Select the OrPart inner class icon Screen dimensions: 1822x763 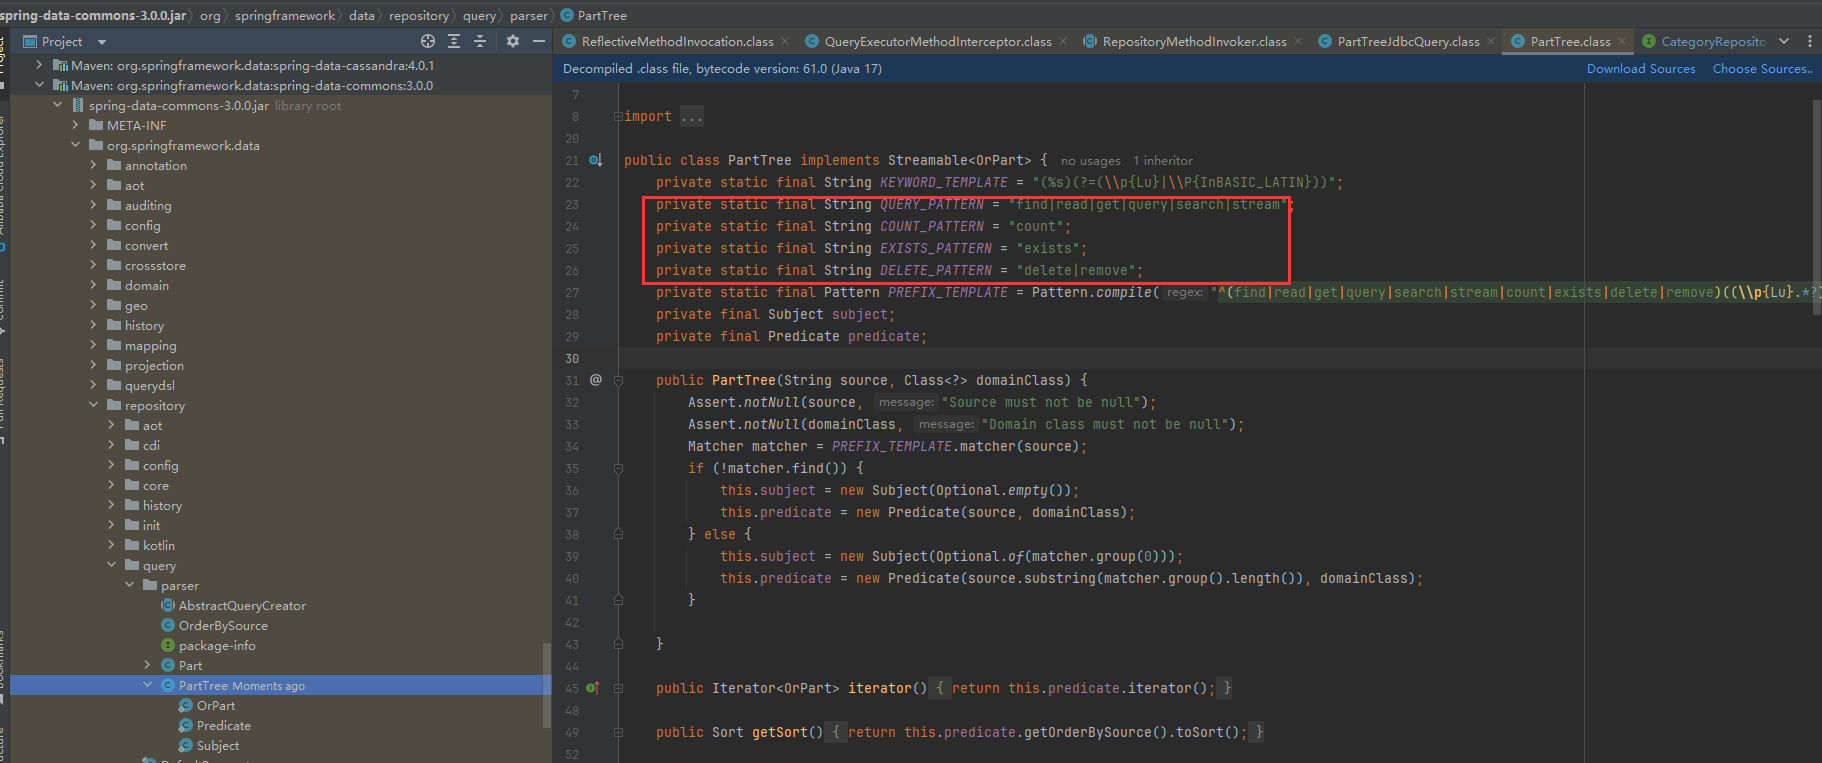coord(186,705)
